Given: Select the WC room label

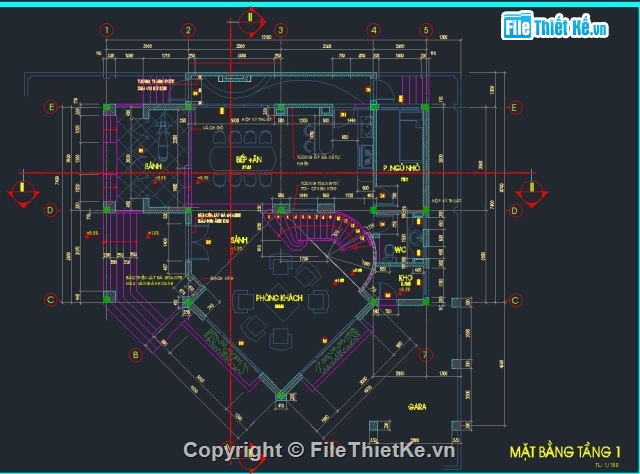Looking at the screenshot, I should tap(400, 249).
